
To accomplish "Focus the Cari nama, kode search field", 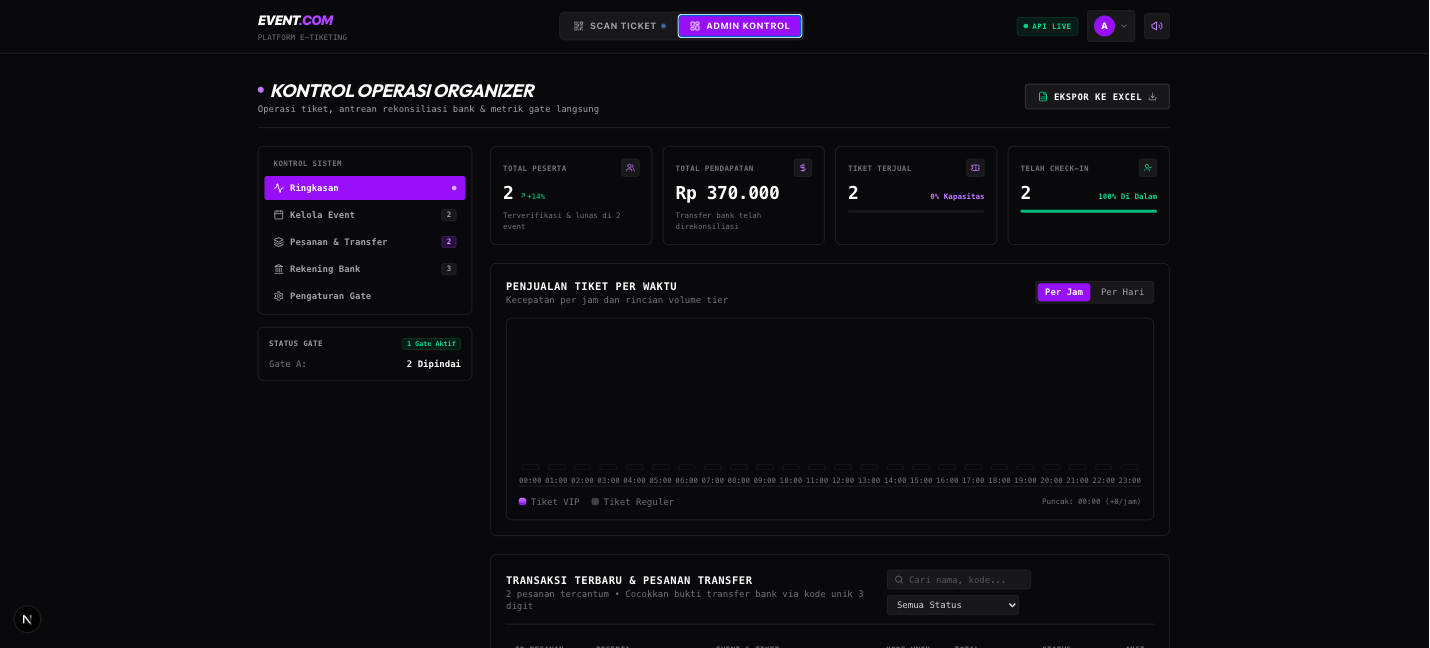I will (958, 580).
